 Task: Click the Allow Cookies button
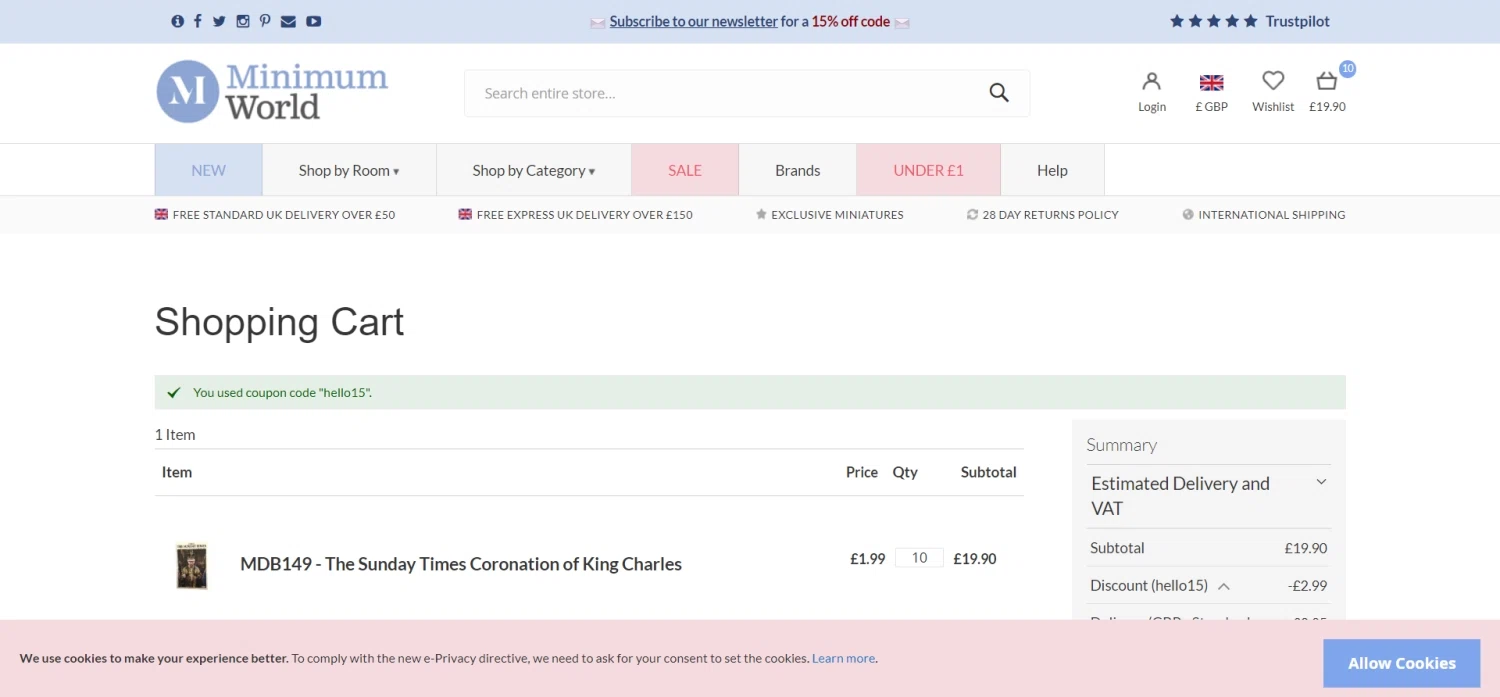click(1401, 663)
